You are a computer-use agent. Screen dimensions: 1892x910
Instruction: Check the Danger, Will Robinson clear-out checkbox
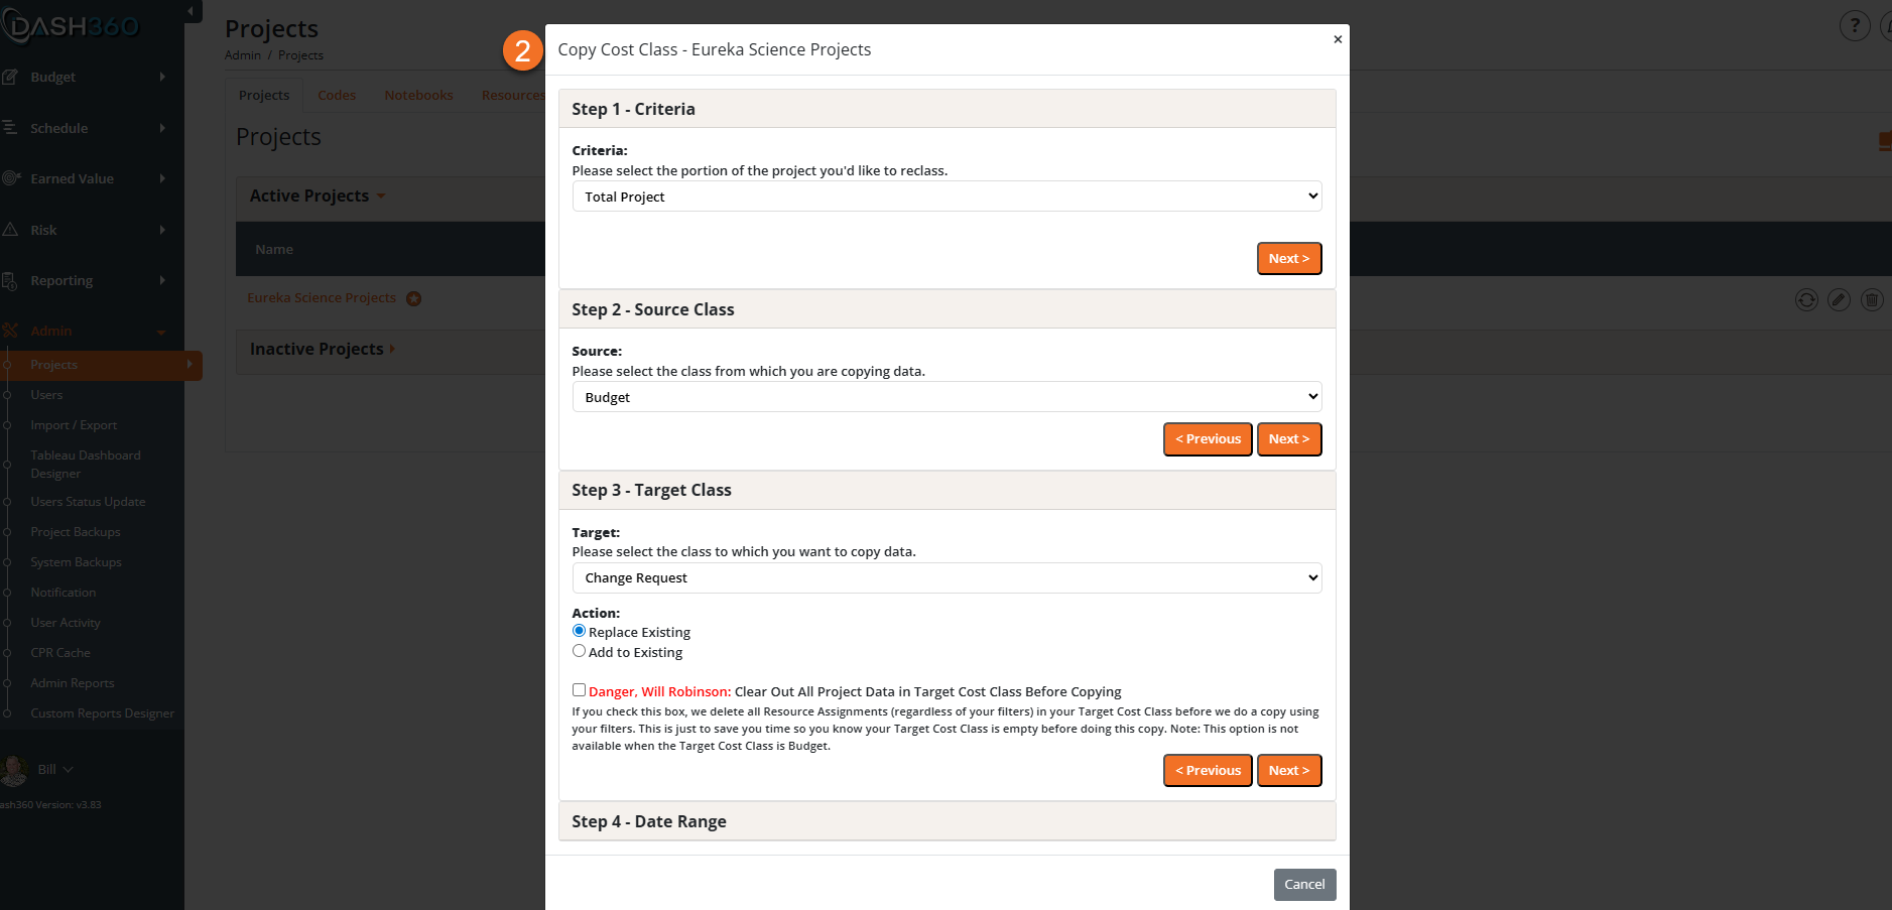point(579,690)
